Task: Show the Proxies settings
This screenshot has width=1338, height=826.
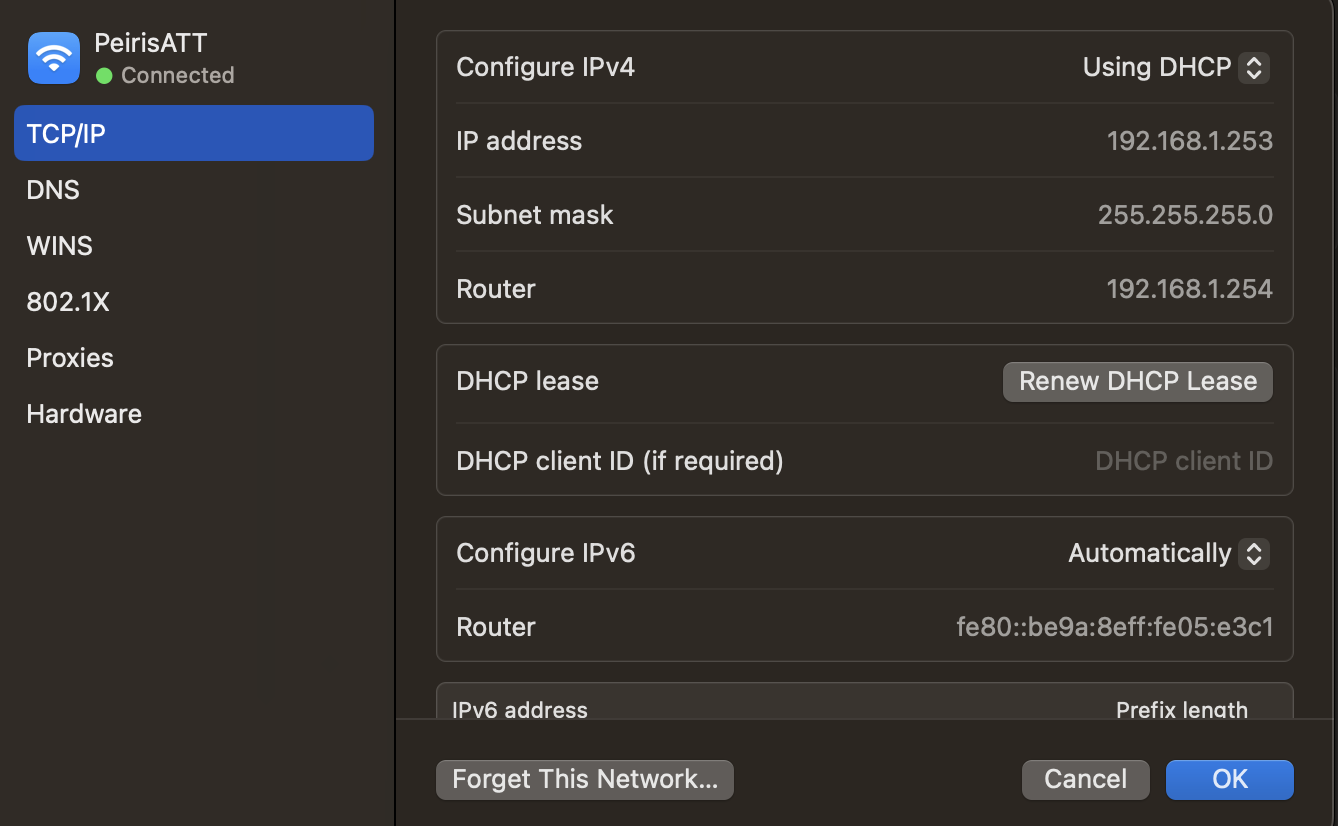Action: (70, 358)
